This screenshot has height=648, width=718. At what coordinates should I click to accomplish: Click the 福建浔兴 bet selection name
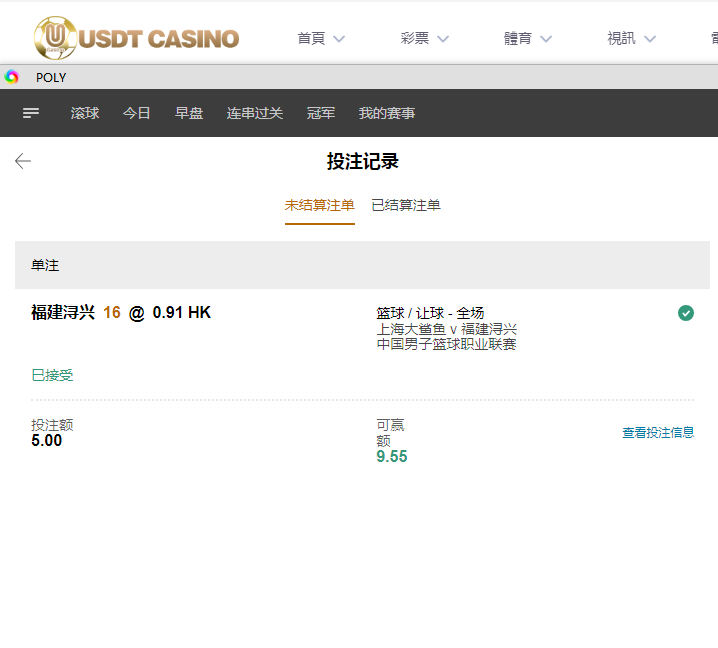click(x=63, y=312)
